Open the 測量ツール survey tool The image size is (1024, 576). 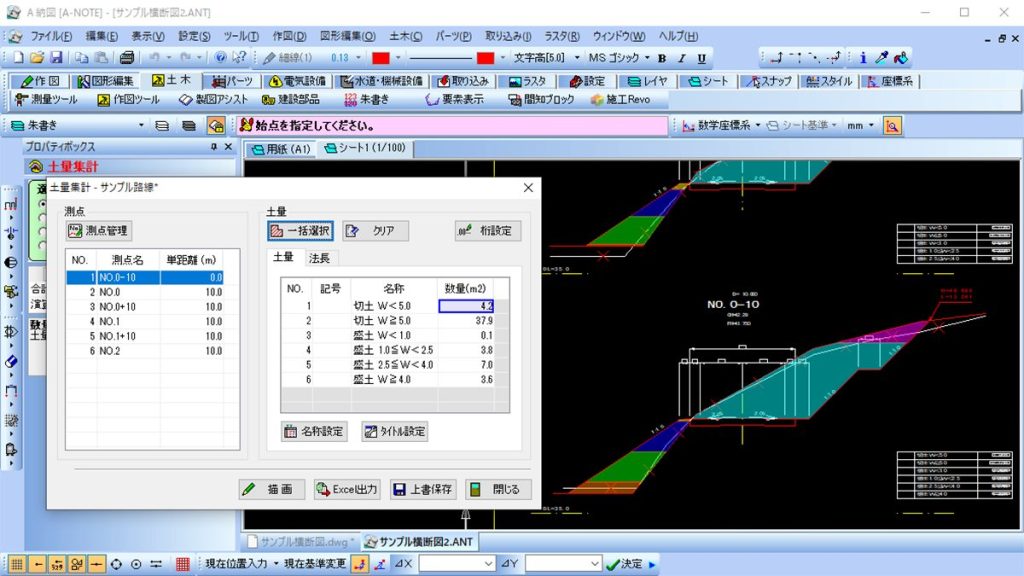point(46,100)
